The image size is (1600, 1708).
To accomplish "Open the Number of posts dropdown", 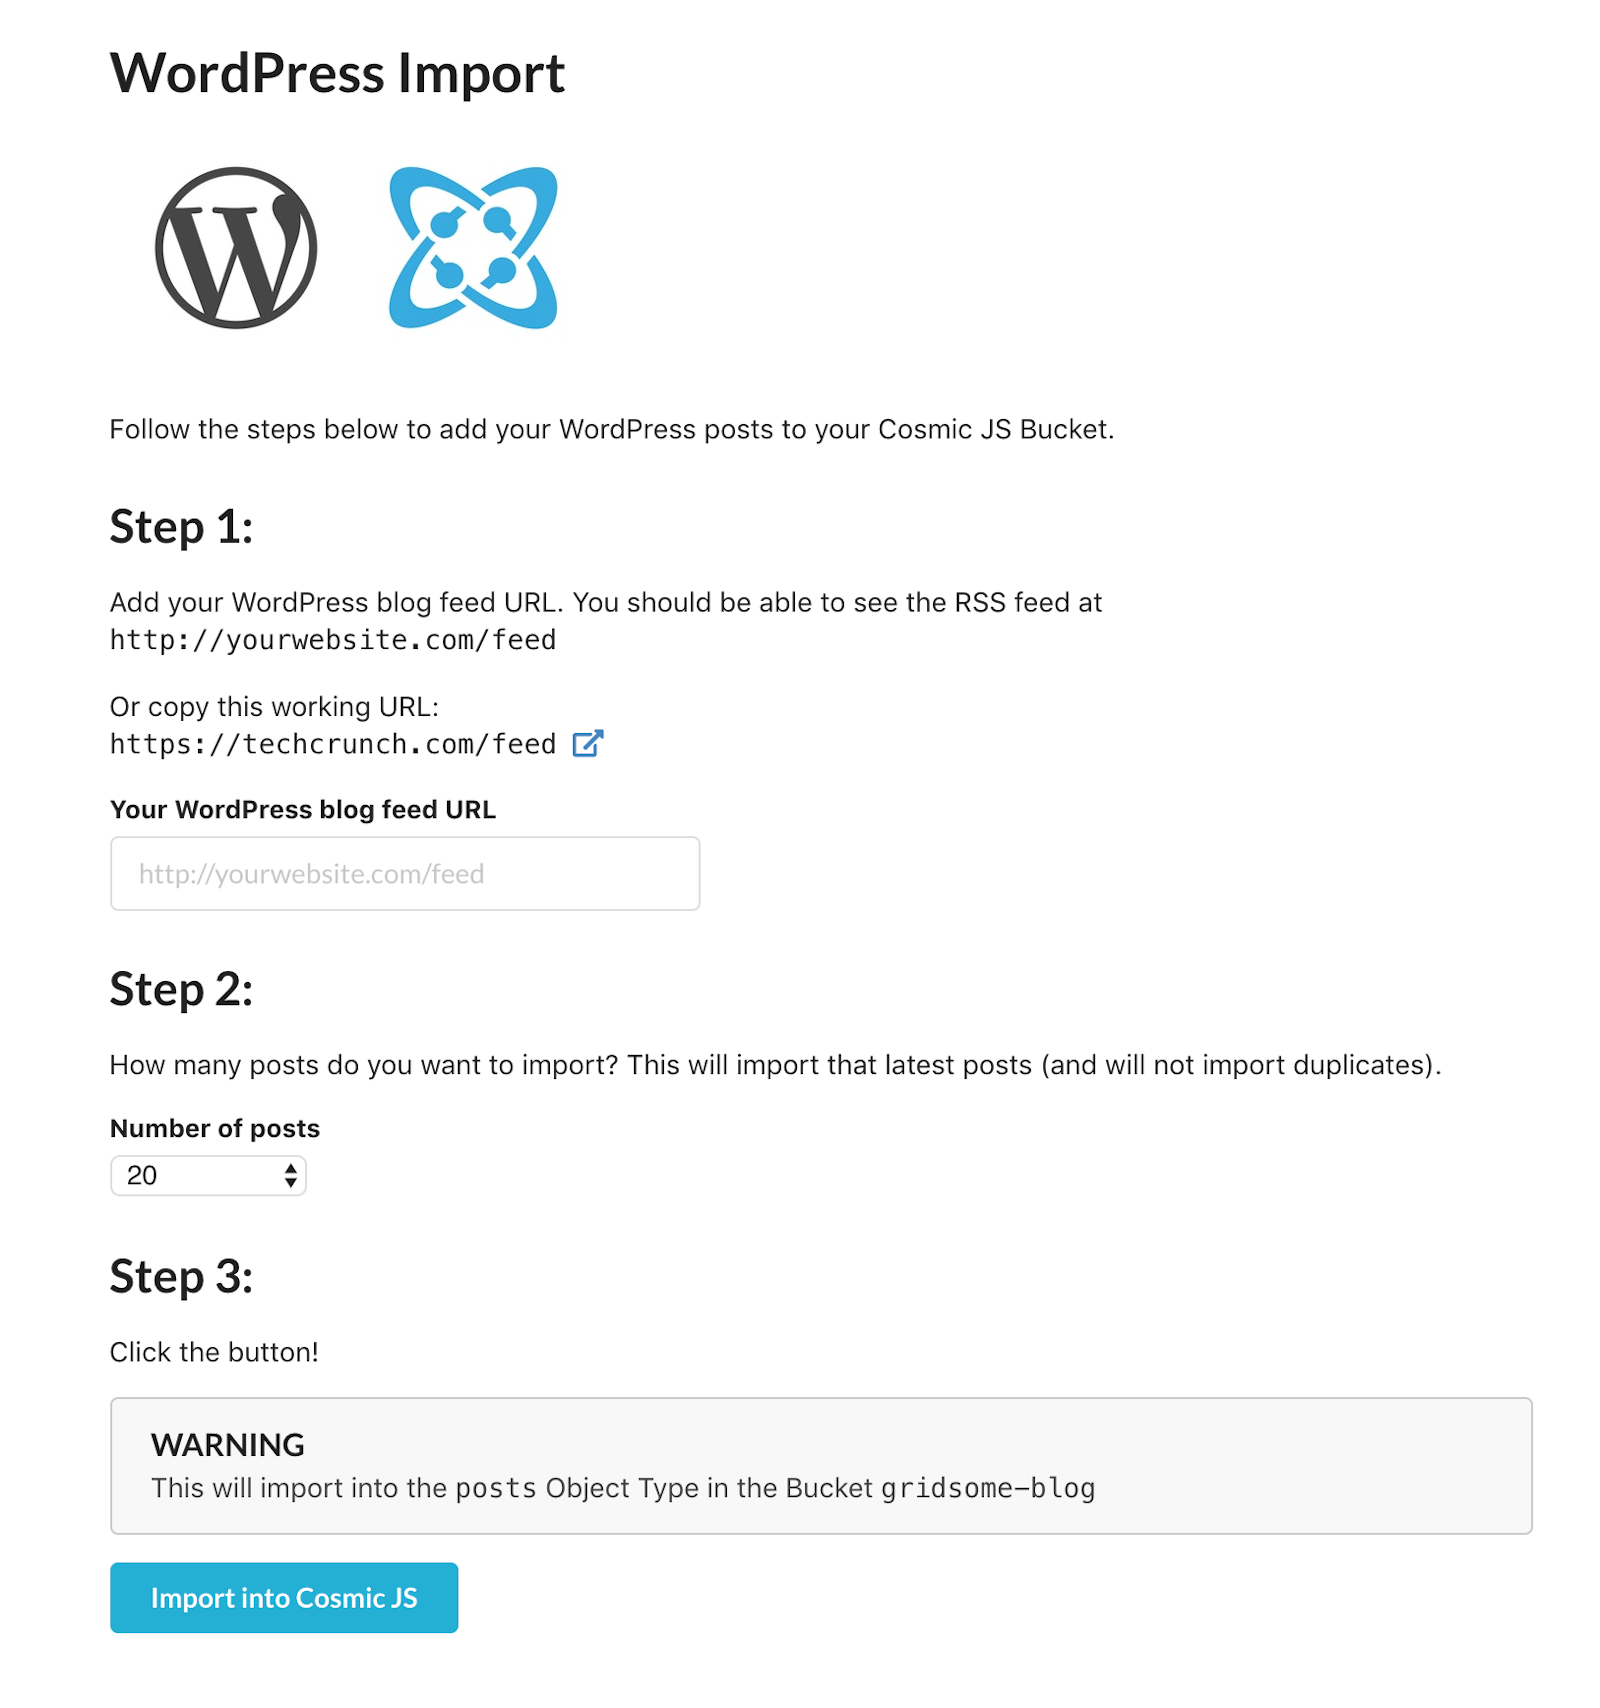I will 208,1176.
